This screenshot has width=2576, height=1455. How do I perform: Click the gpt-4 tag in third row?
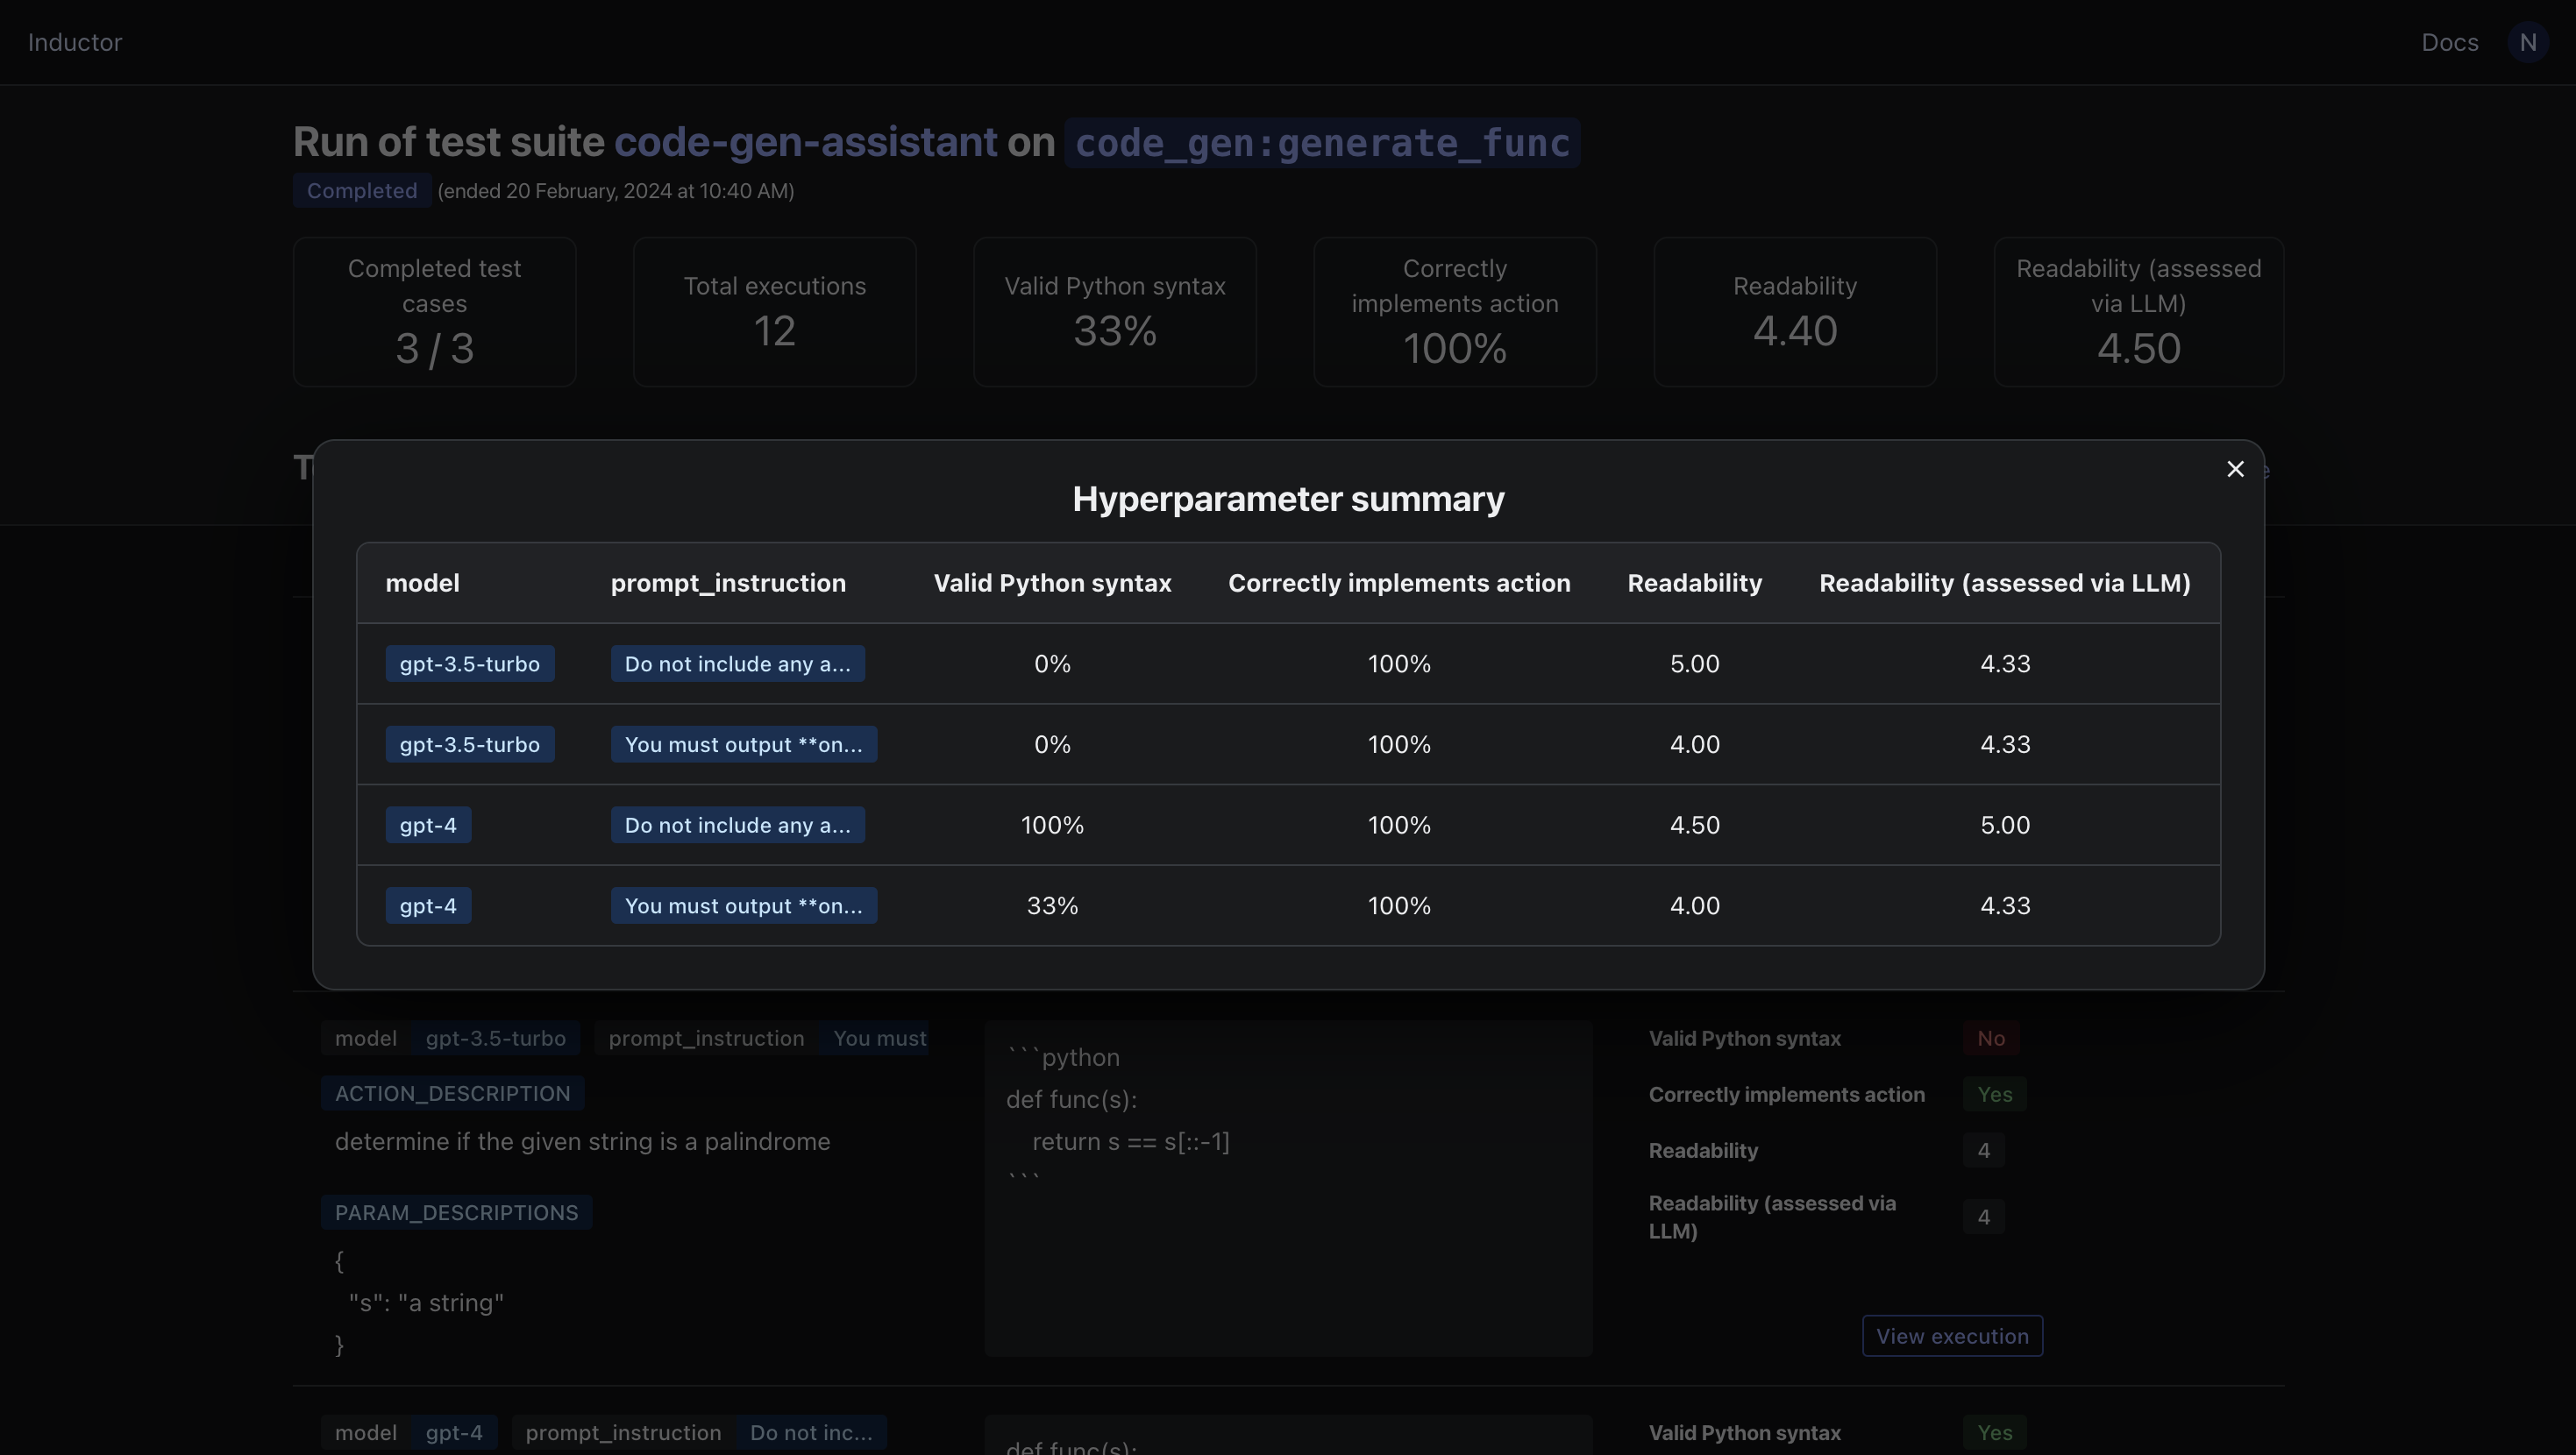[x=428, y=825]
